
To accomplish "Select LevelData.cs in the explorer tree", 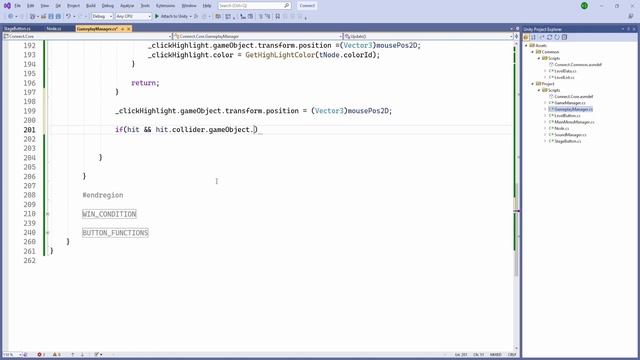I will (x=565, y=71).
